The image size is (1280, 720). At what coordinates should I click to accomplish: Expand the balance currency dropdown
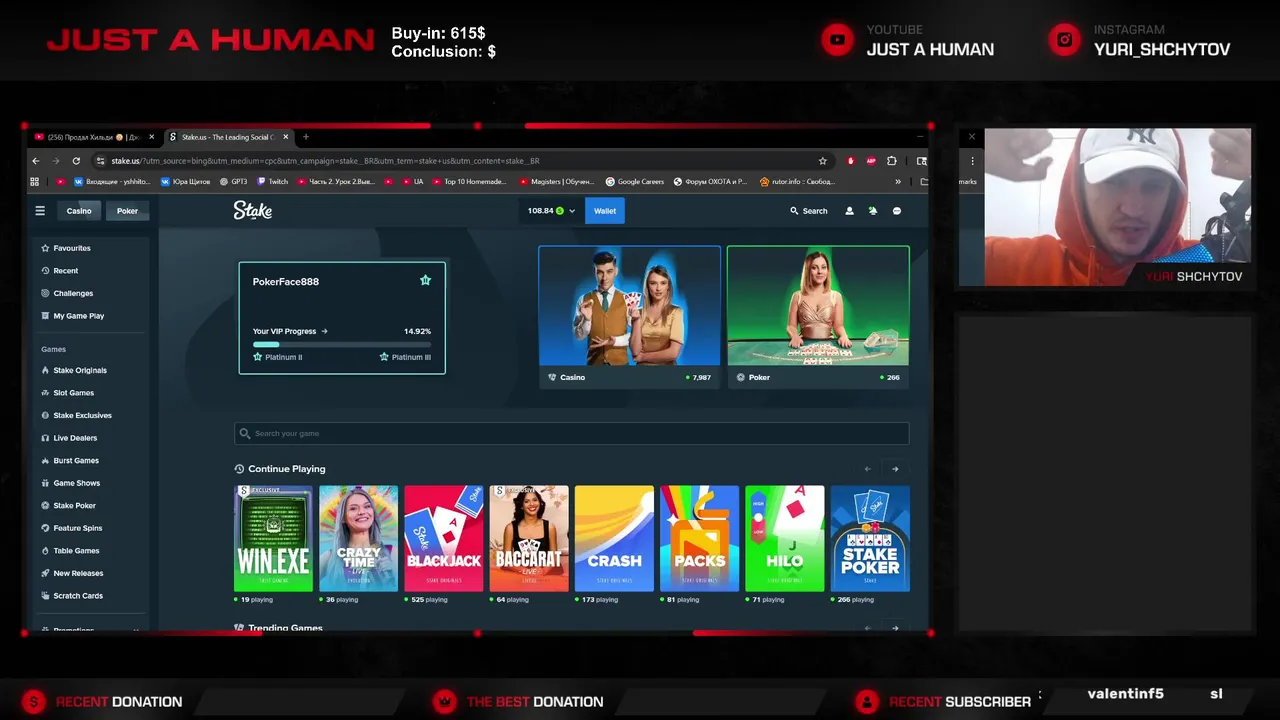[x=572, y=211]
